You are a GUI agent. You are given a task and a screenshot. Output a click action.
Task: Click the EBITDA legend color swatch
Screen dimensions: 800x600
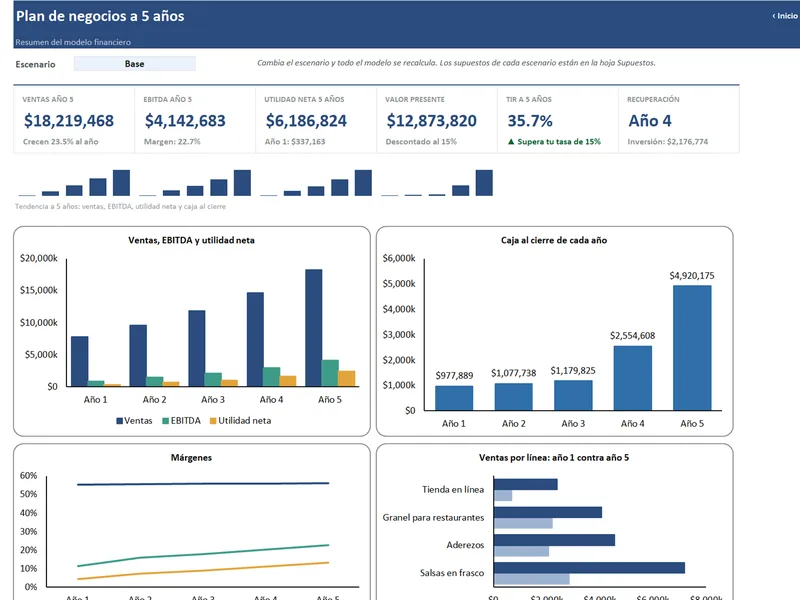[x=165, y=421]
